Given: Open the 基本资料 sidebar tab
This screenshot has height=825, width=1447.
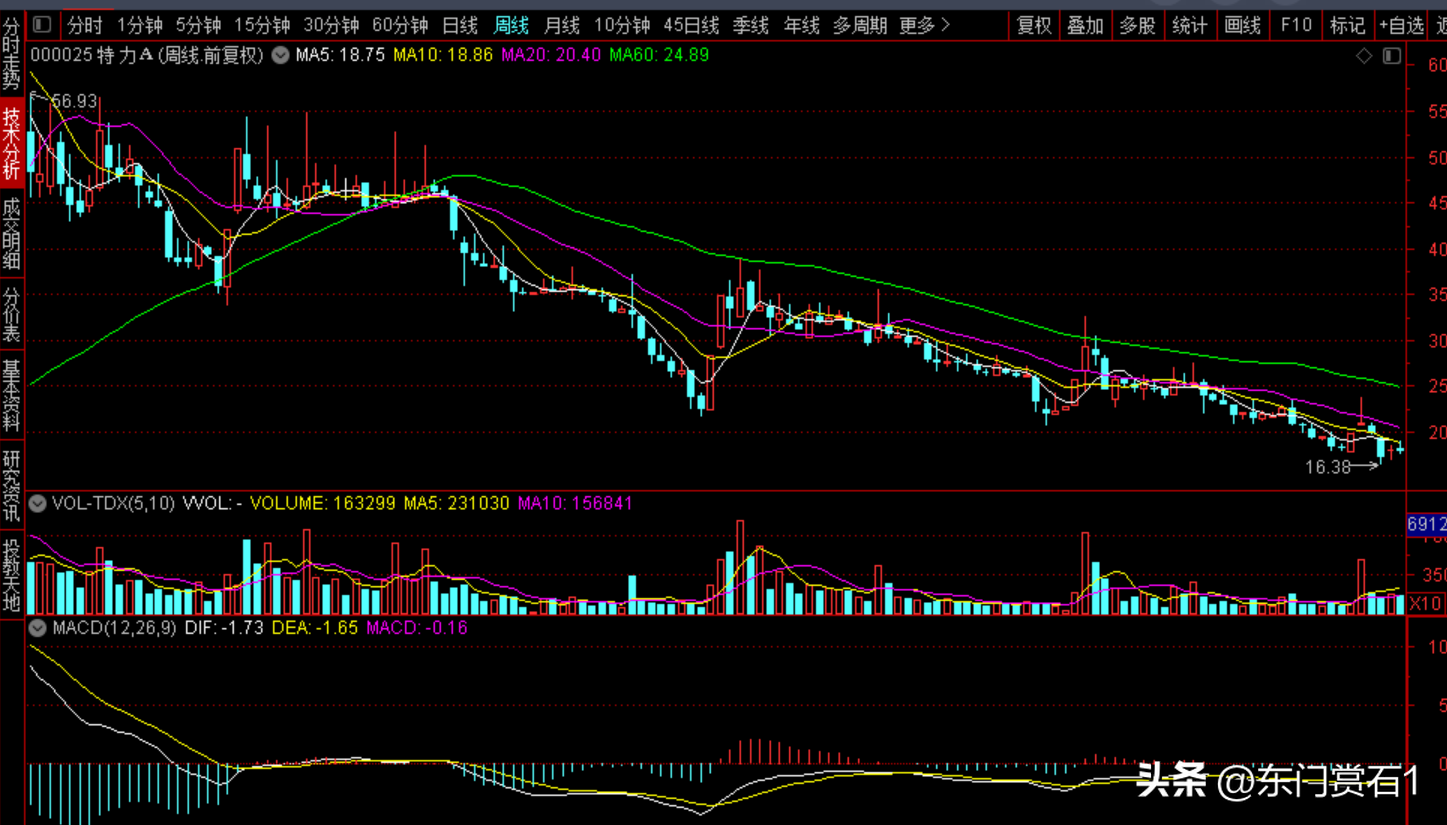Looking at the screenshot, I should tap(11, 395).
